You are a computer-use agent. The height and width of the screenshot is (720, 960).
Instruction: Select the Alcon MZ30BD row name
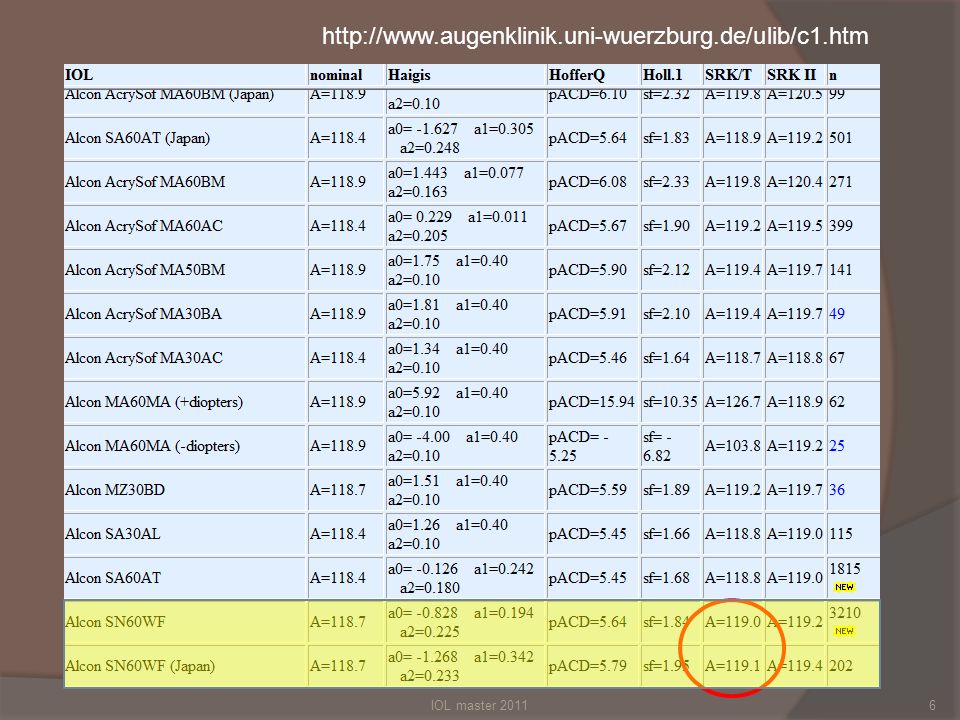[115, 490]
